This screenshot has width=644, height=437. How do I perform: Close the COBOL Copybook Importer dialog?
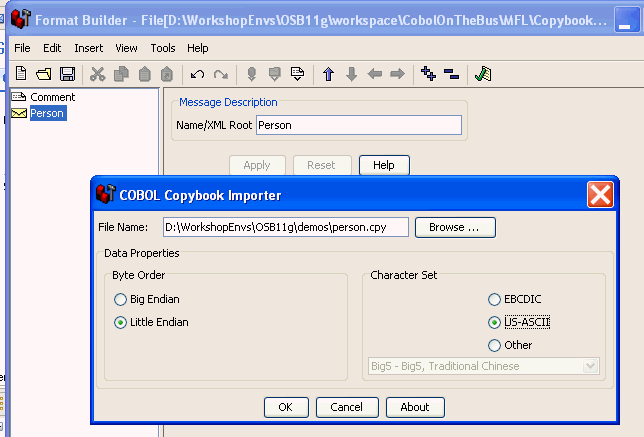(x=600, y=194)
